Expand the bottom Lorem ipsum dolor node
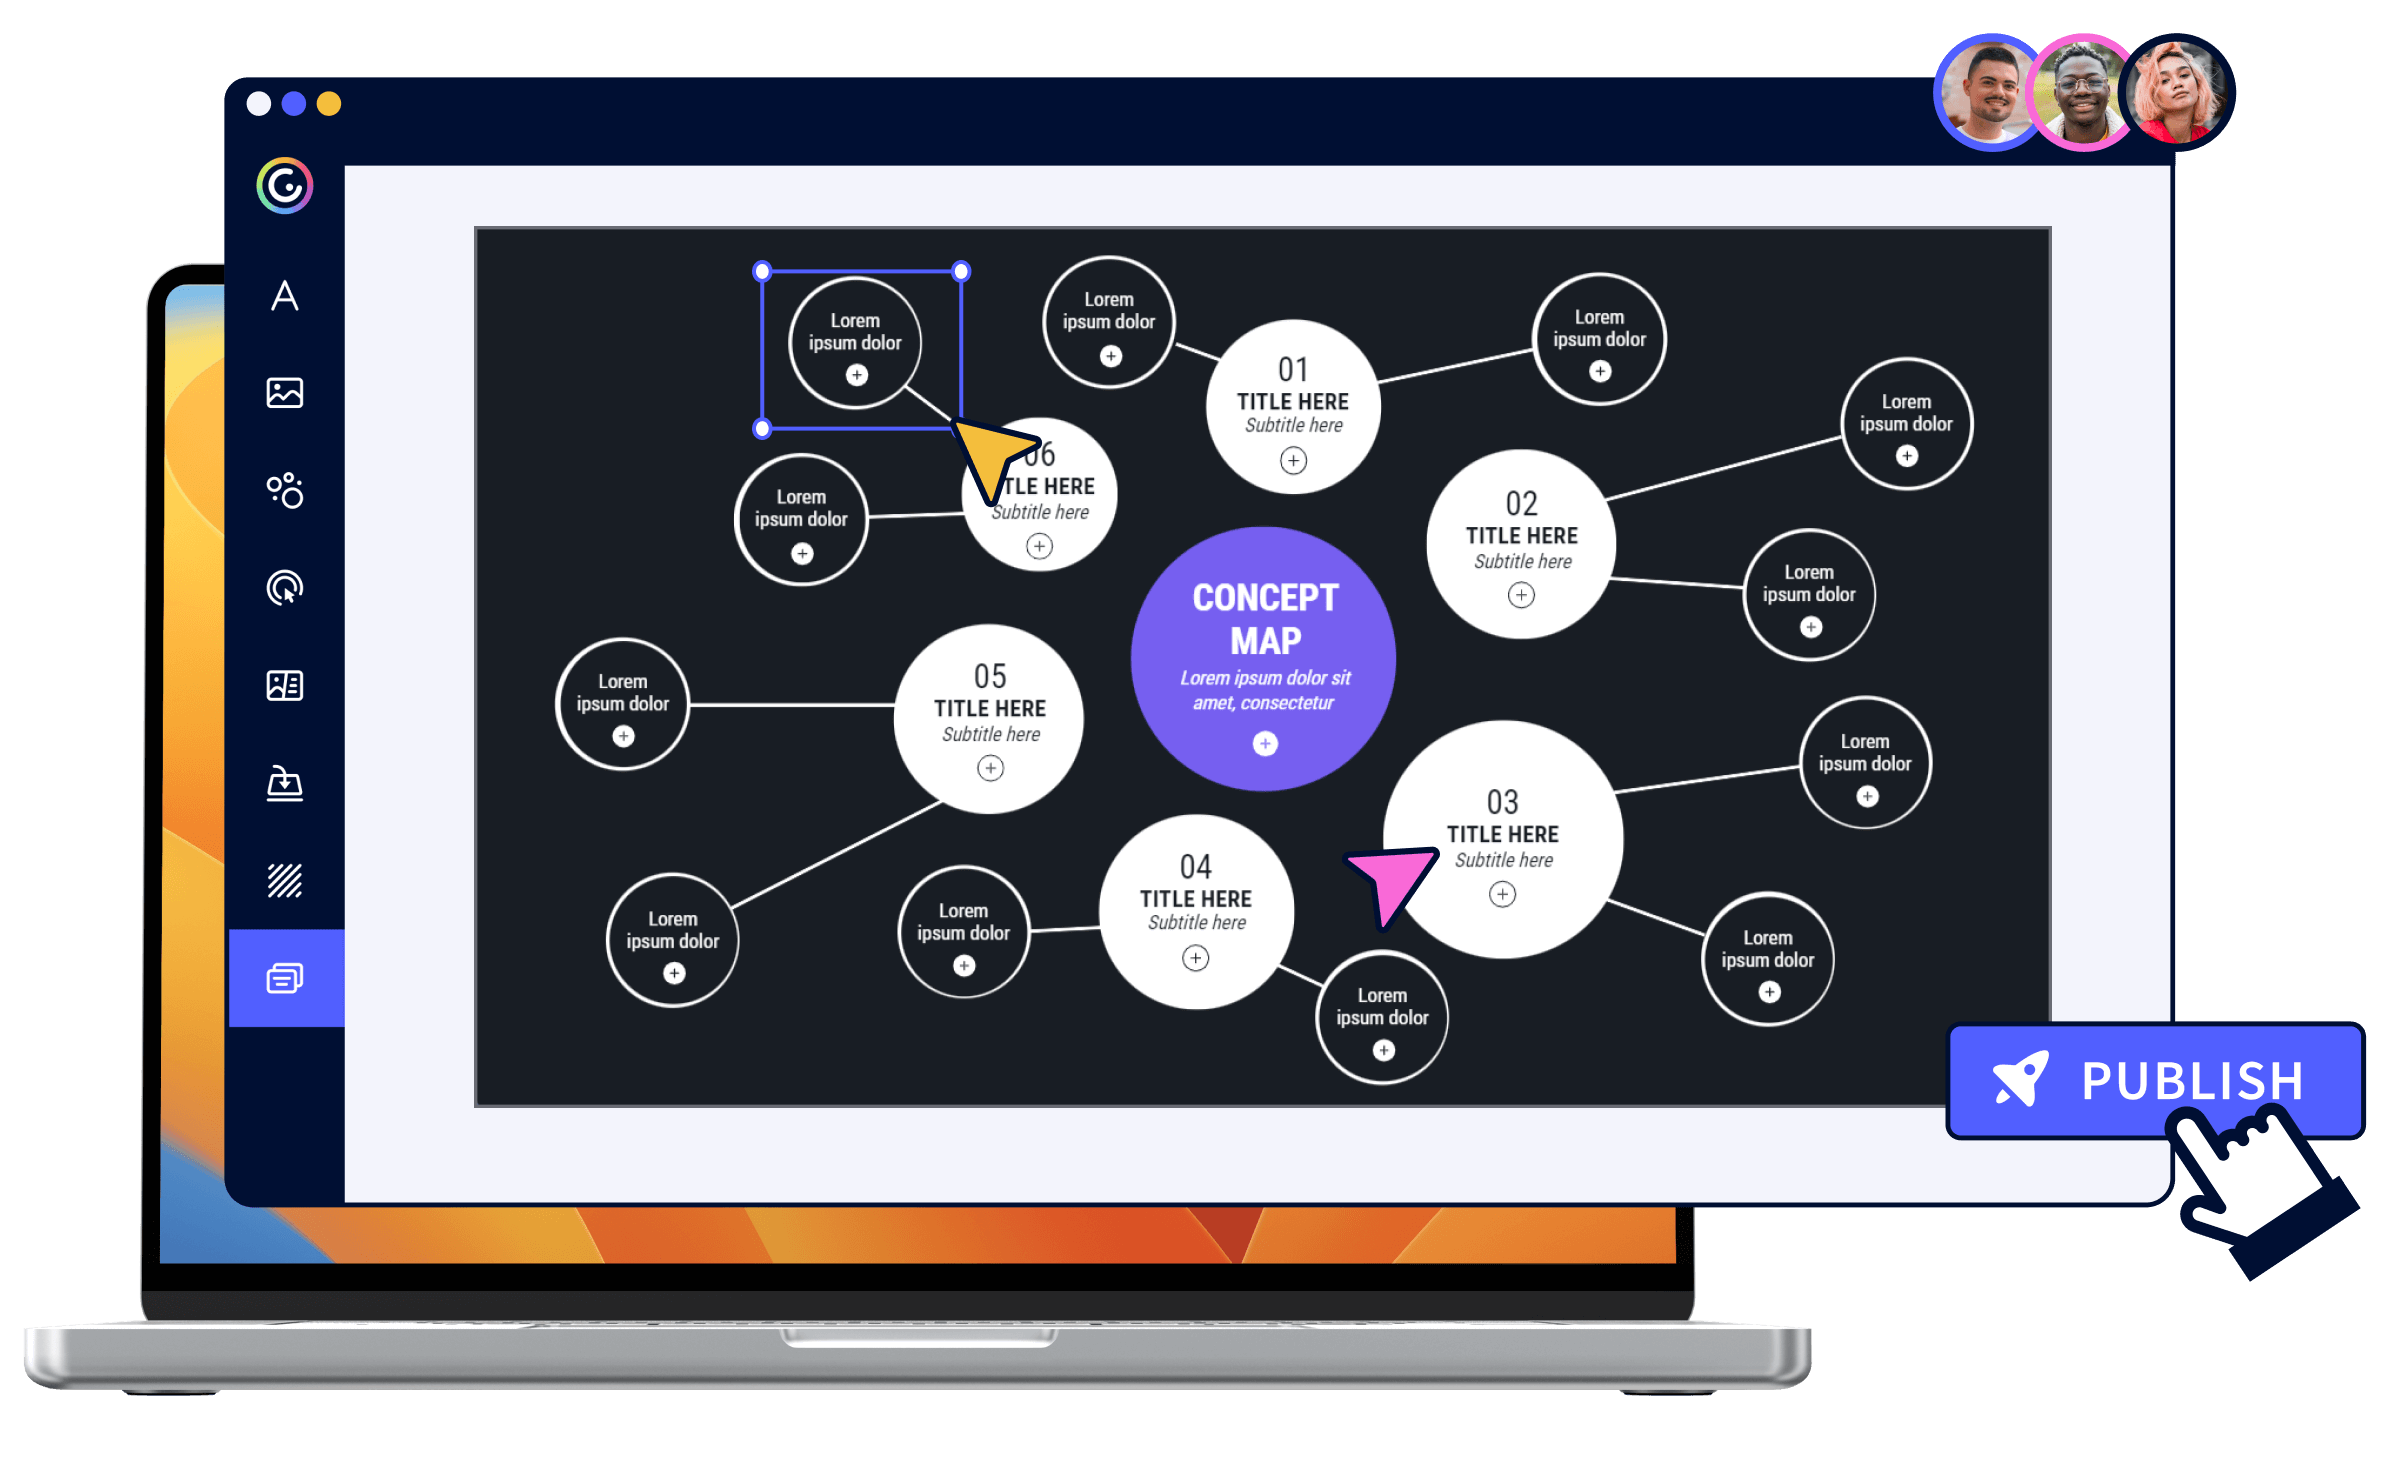Screen dimensions: 2400x1465 [x=1383, y=1073]
